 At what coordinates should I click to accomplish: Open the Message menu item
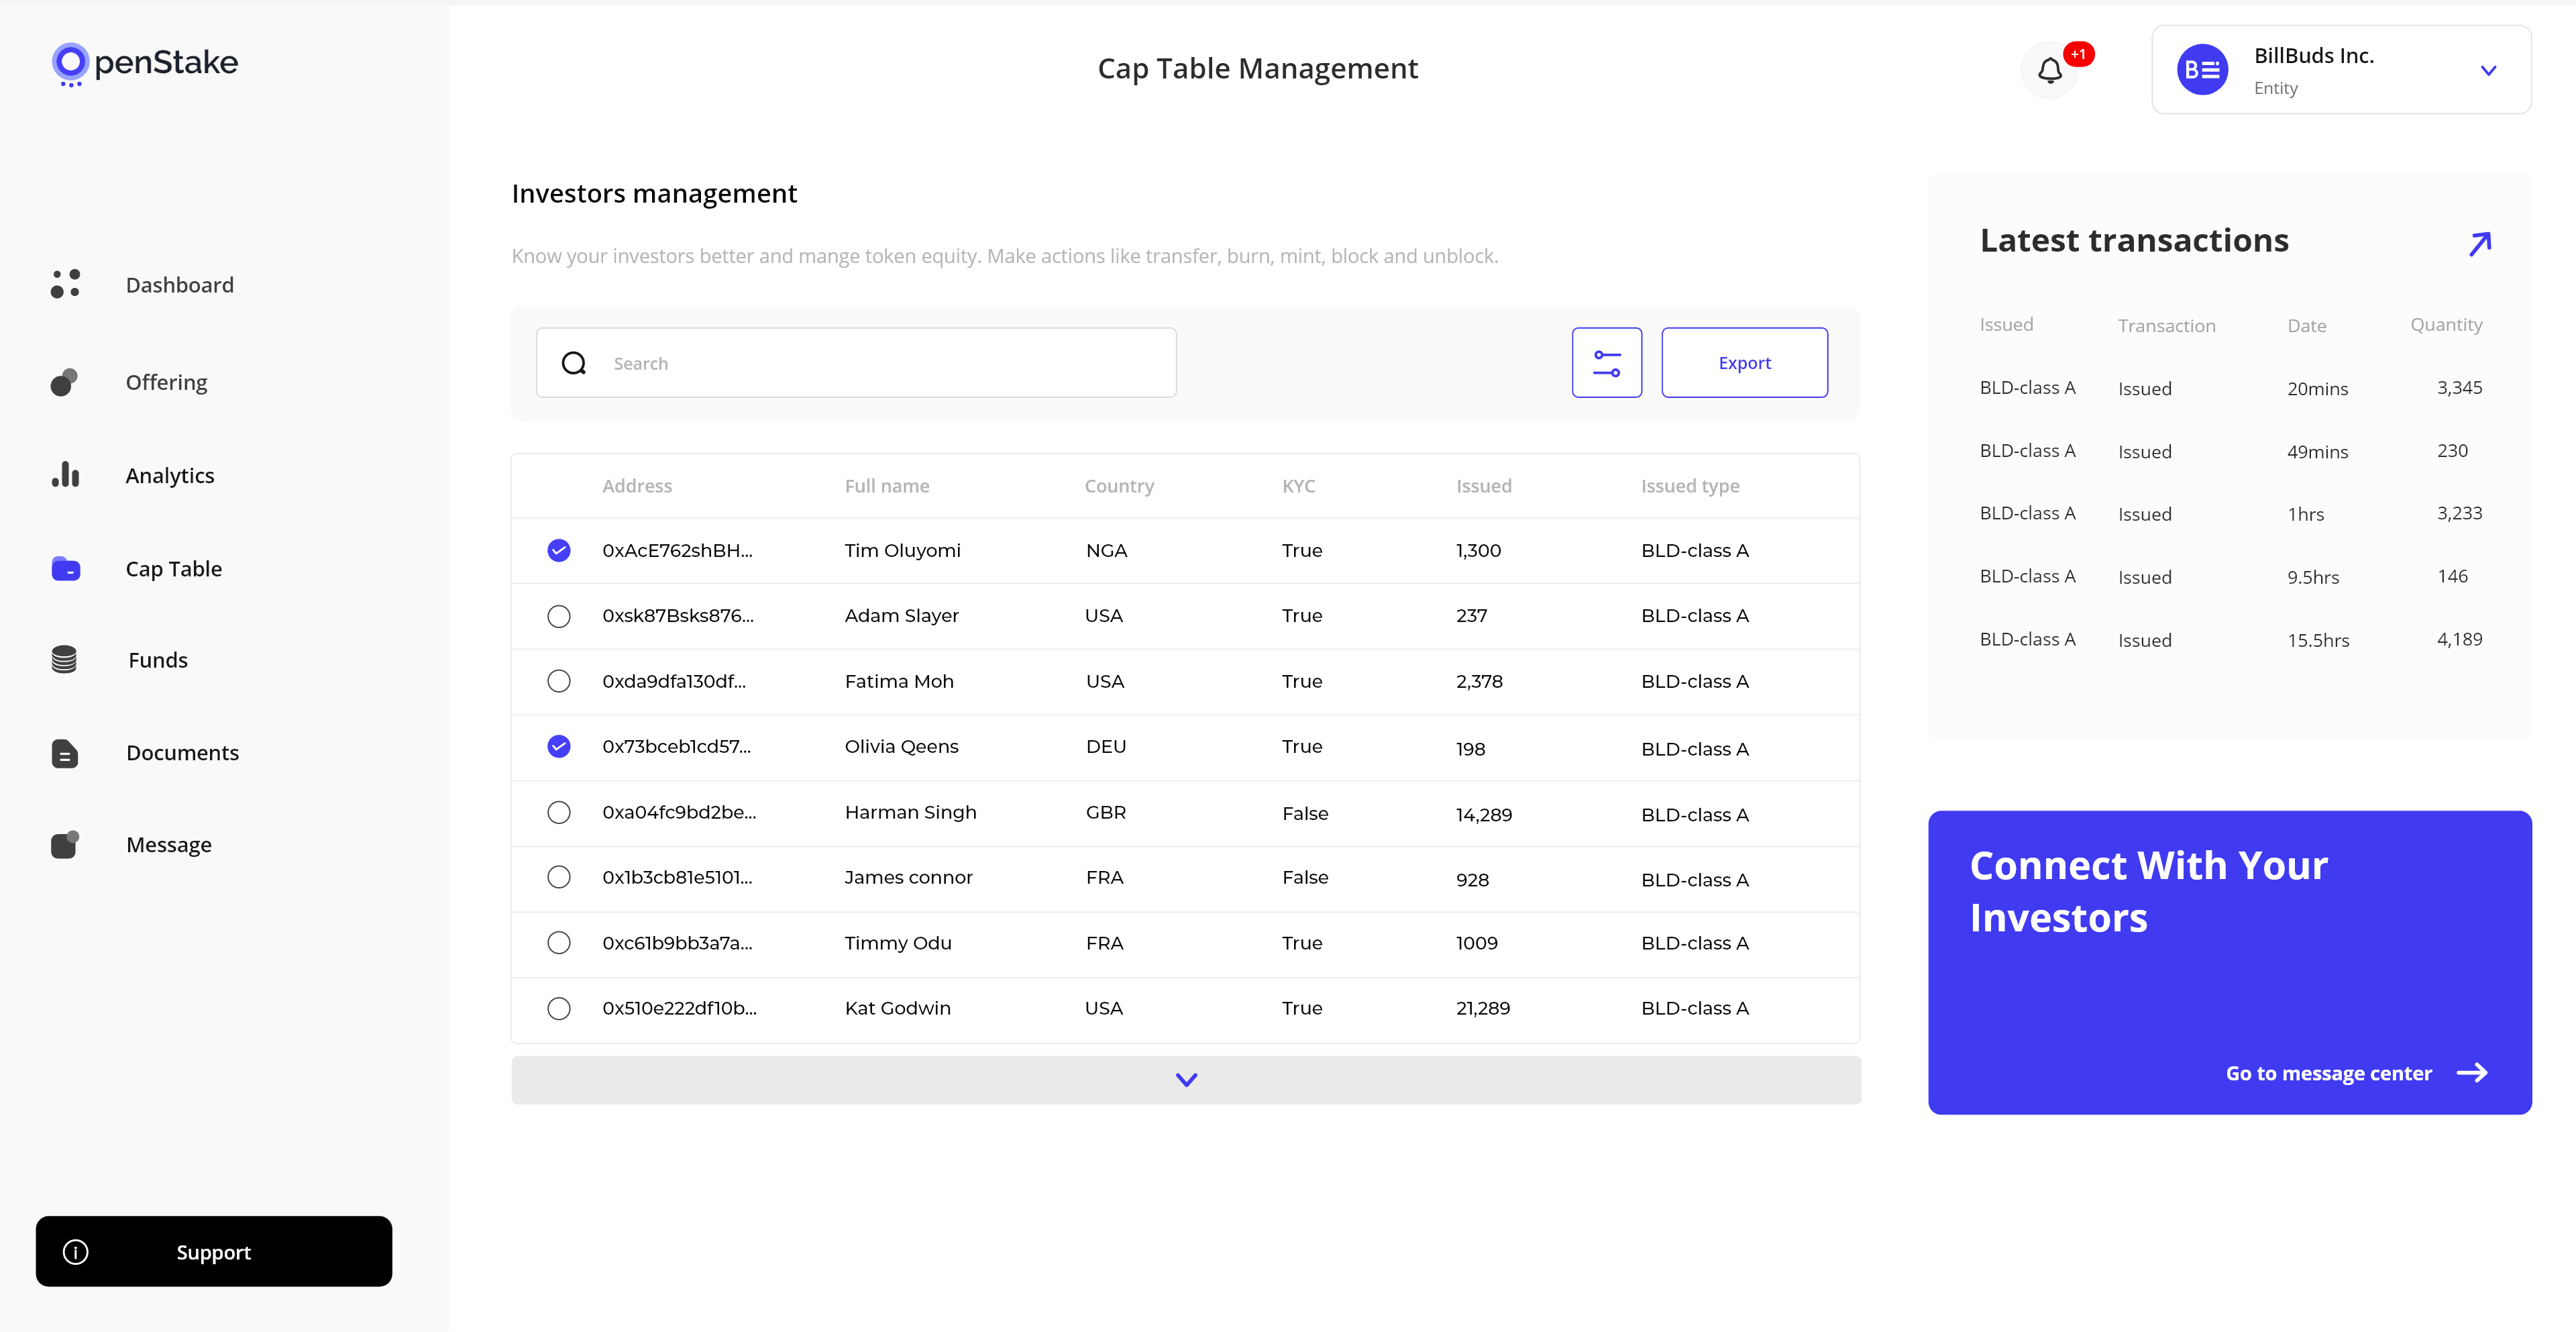point(168,845)
